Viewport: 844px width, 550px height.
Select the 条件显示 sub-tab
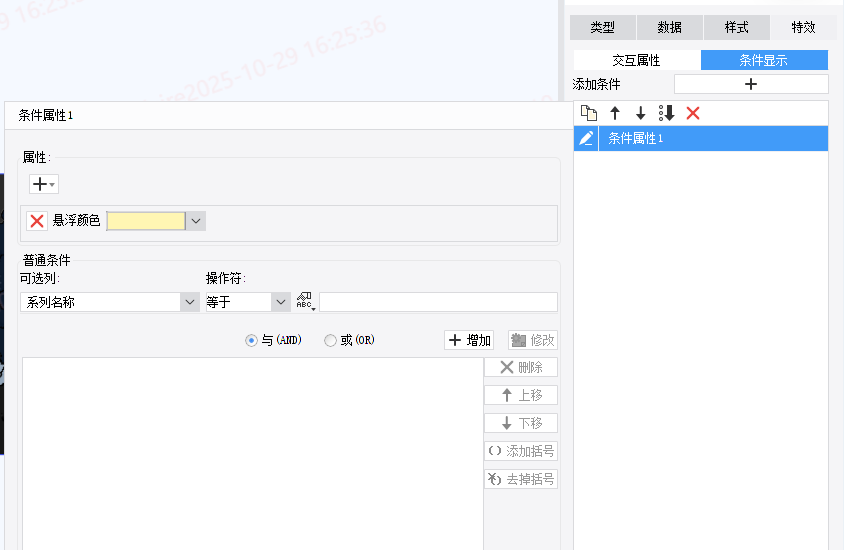pyautogui.click(x=764, y=60)
